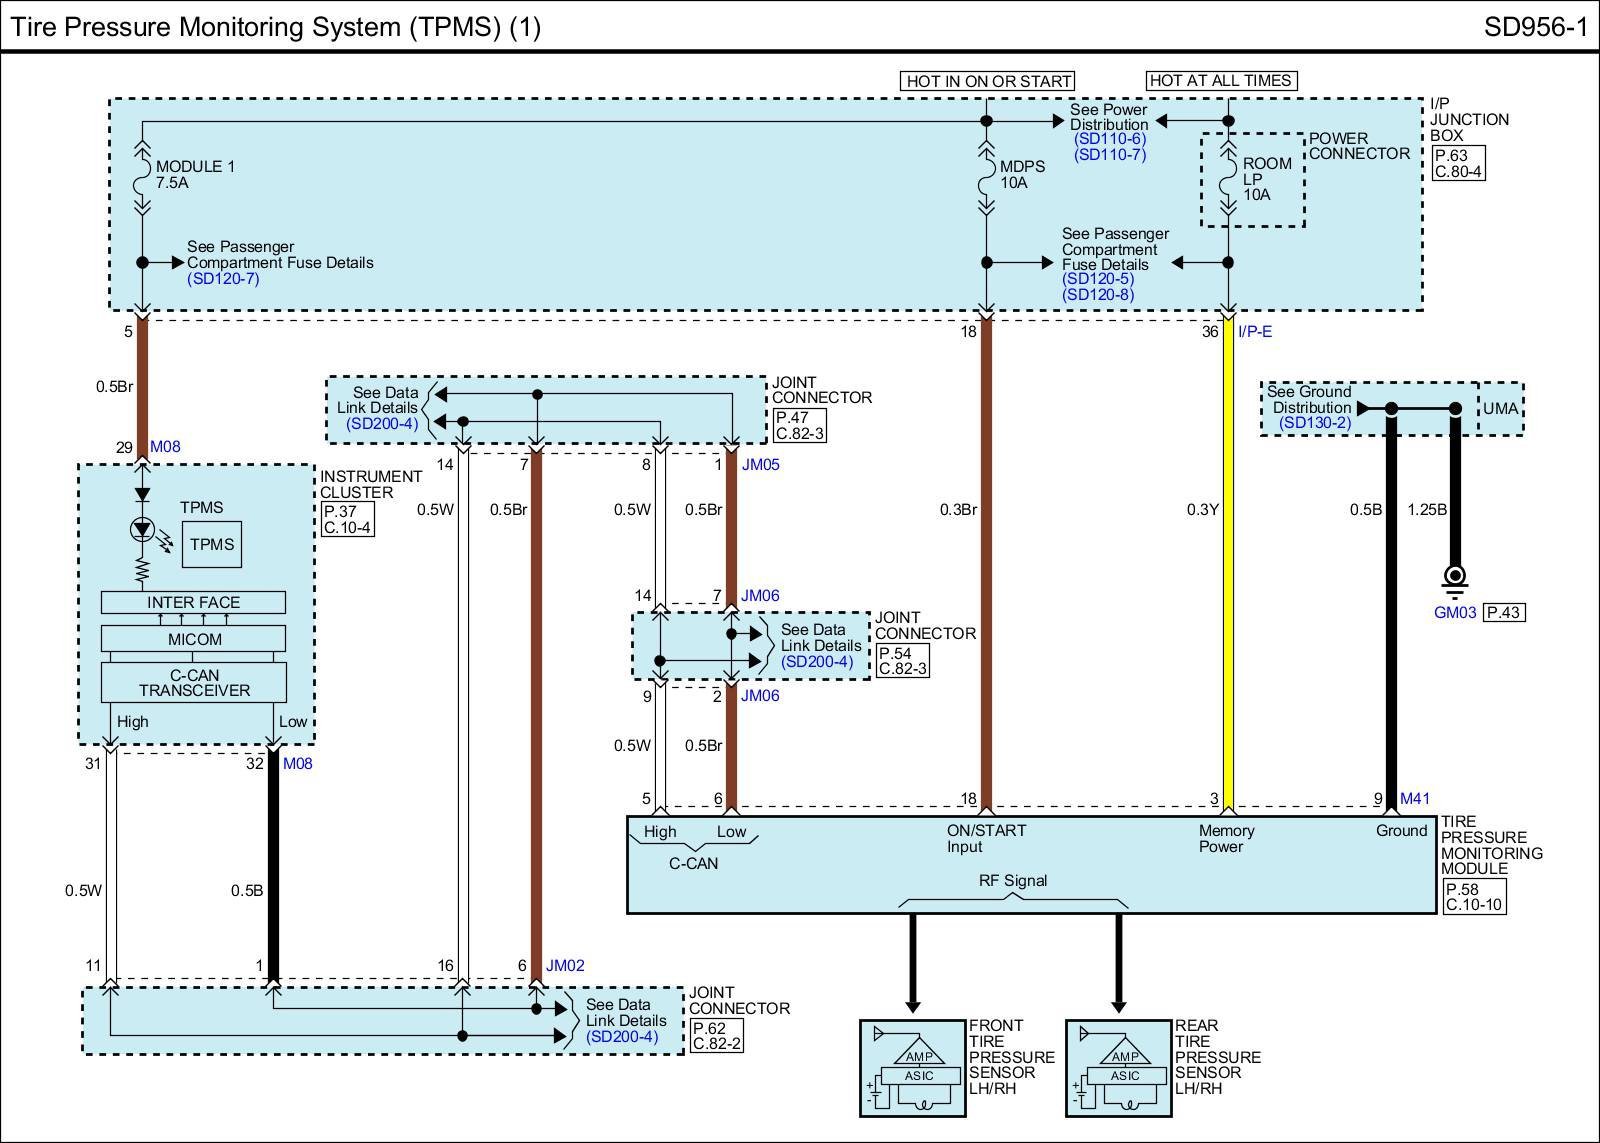The width and height of the screenshot is (1600, 1143).
Task: Open the SD110-6 power distribution link
Action: 1109,140
